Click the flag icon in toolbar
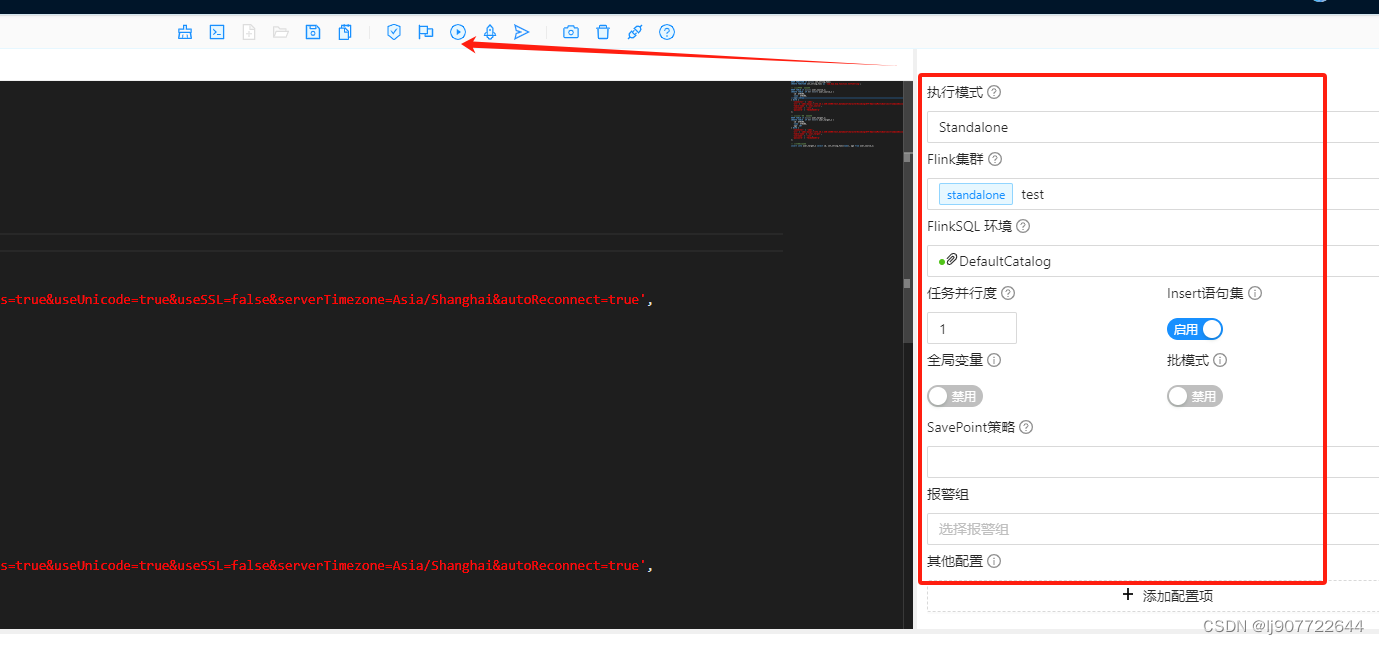 coord(426,32)
